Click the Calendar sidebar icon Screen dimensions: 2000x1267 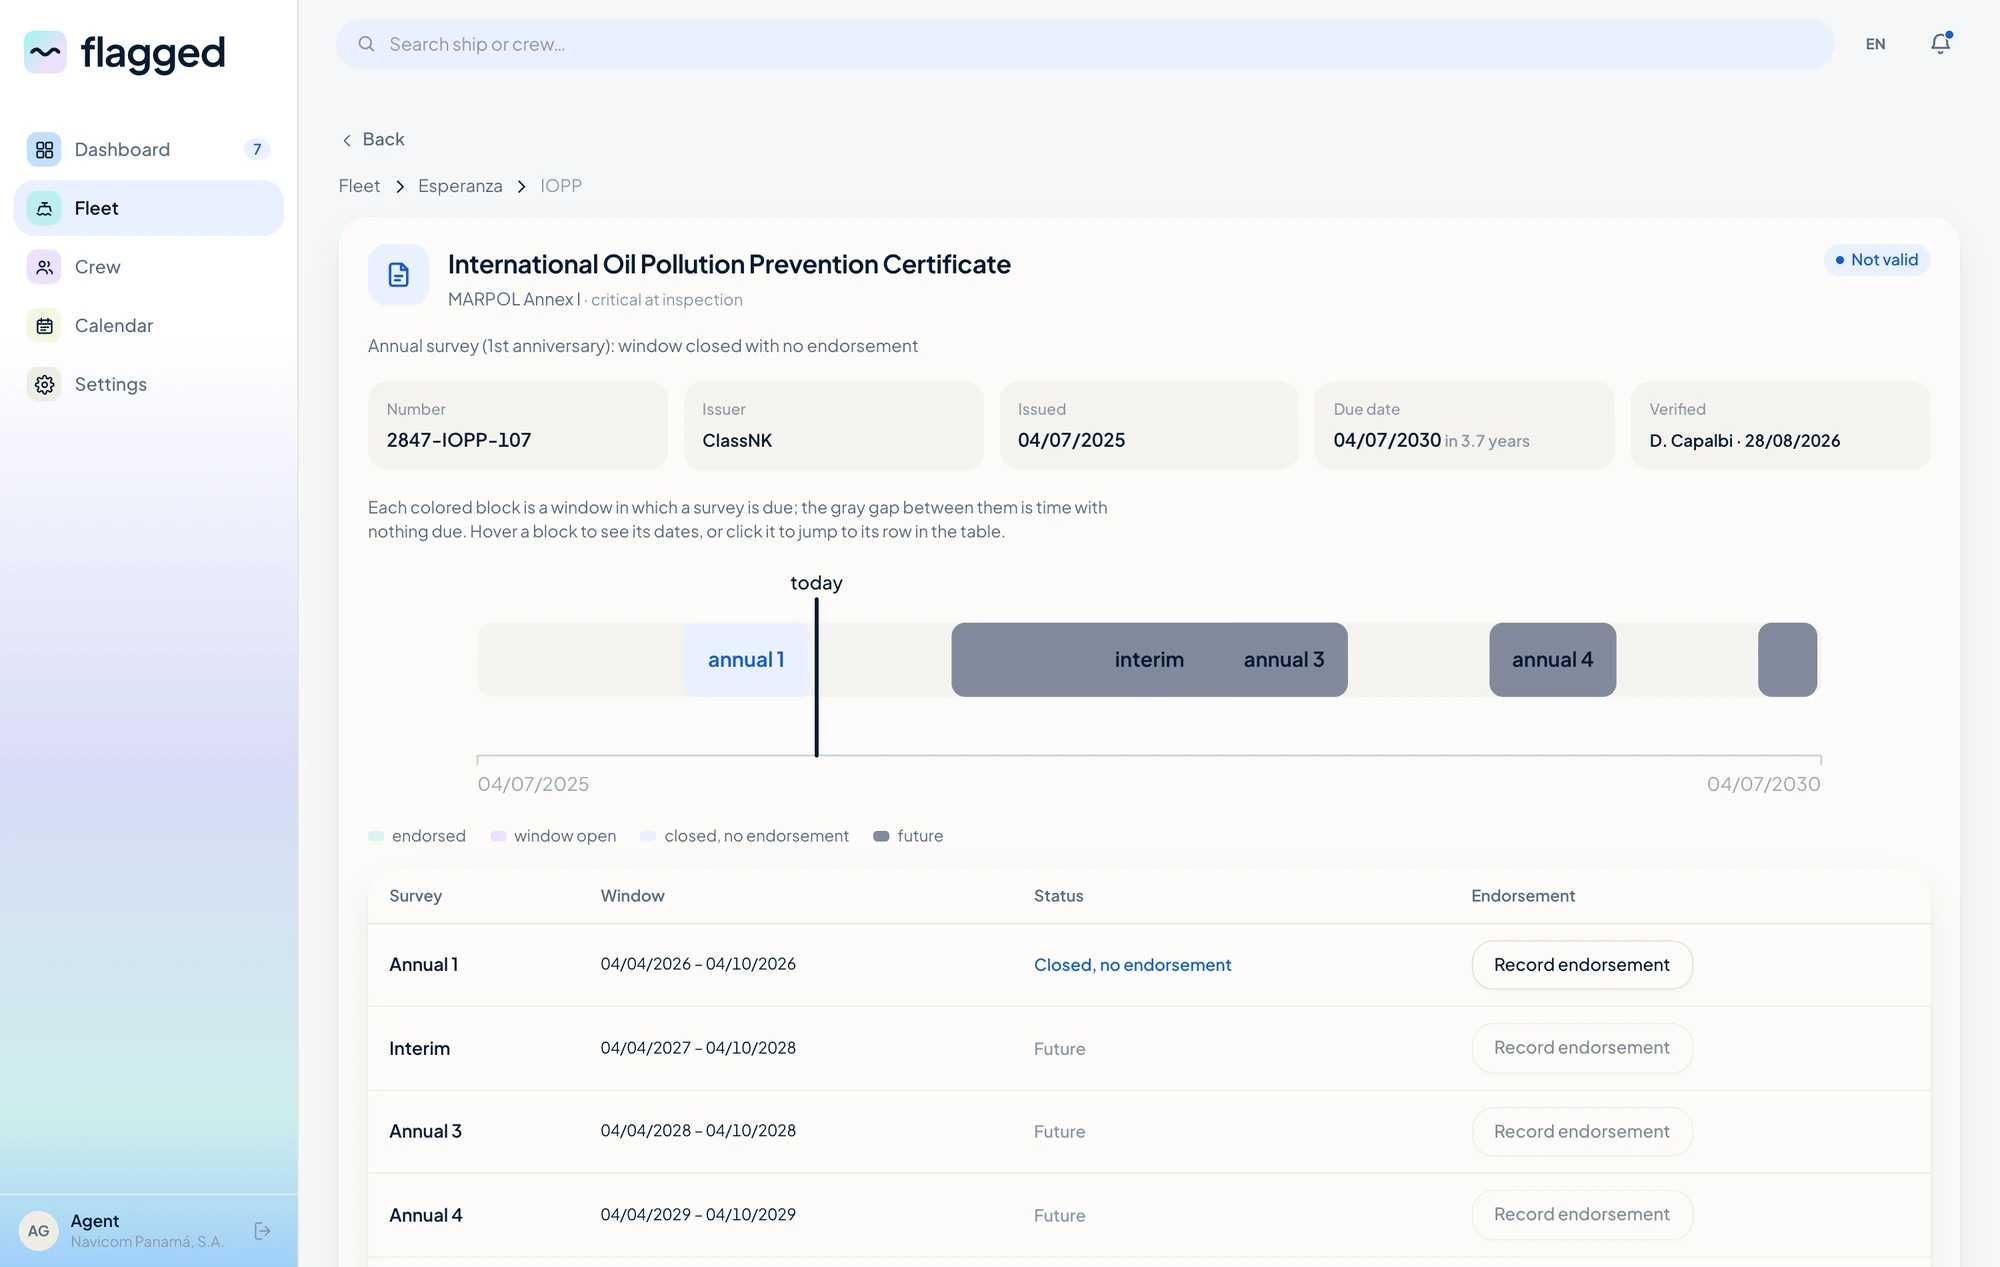point(44,326)
